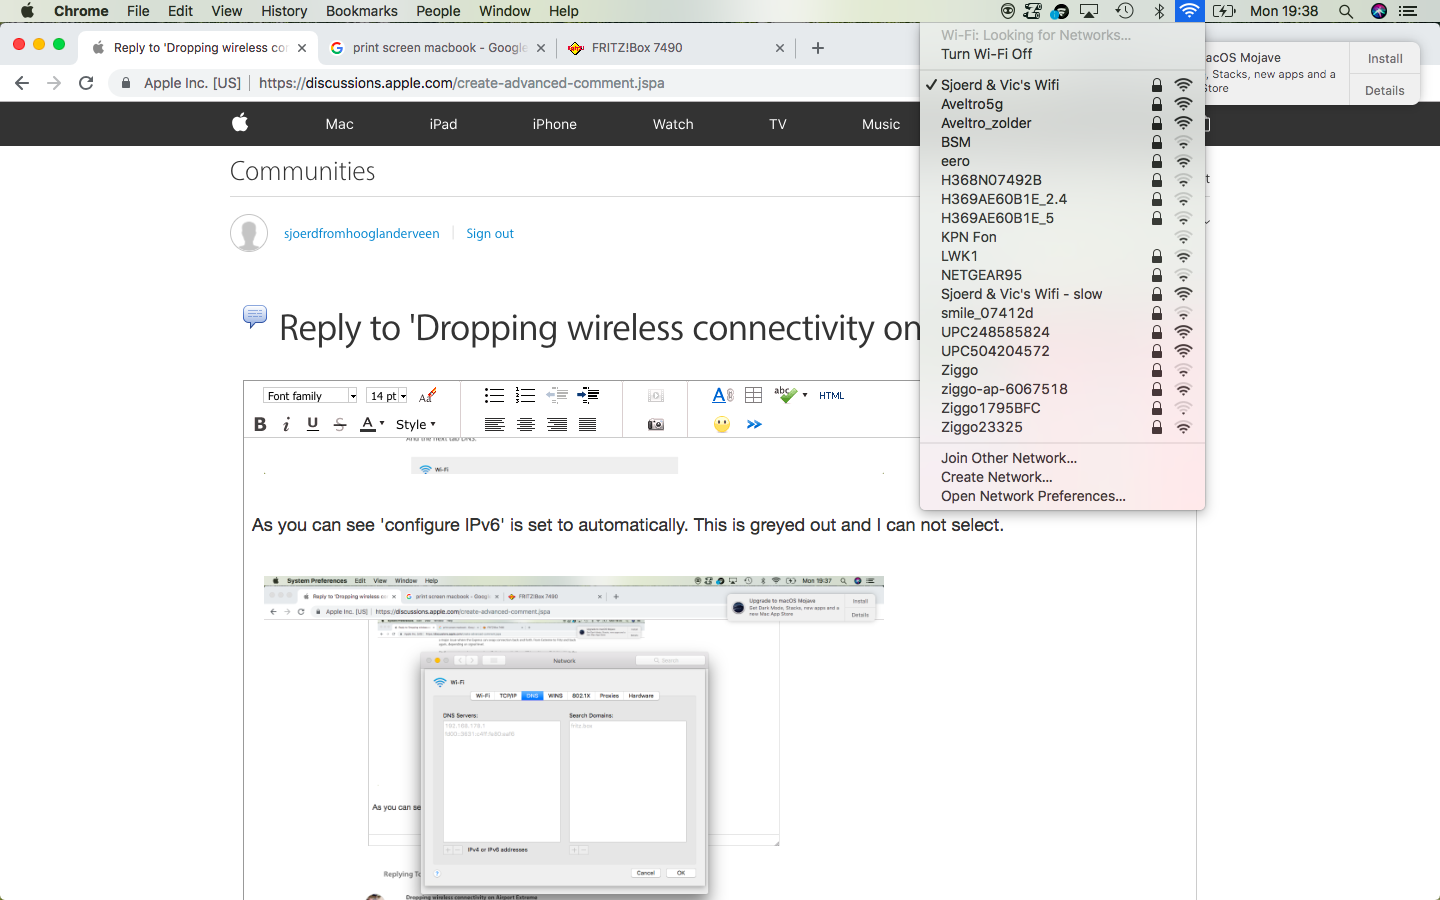The image size is (1440, 900).
Task: Open Network Preferences from the Wi-Fi menu
Action: pos(1033,496)
